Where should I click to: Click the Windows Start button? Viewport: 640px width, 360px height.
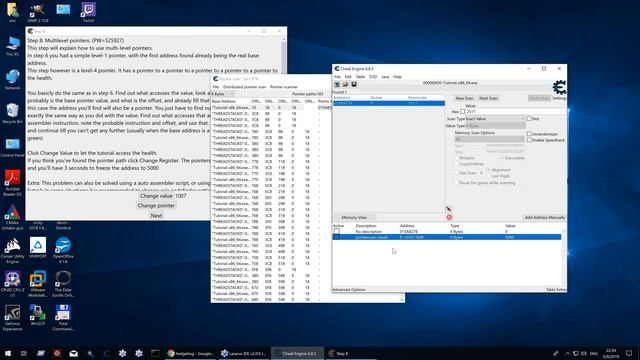coord(8,353)
